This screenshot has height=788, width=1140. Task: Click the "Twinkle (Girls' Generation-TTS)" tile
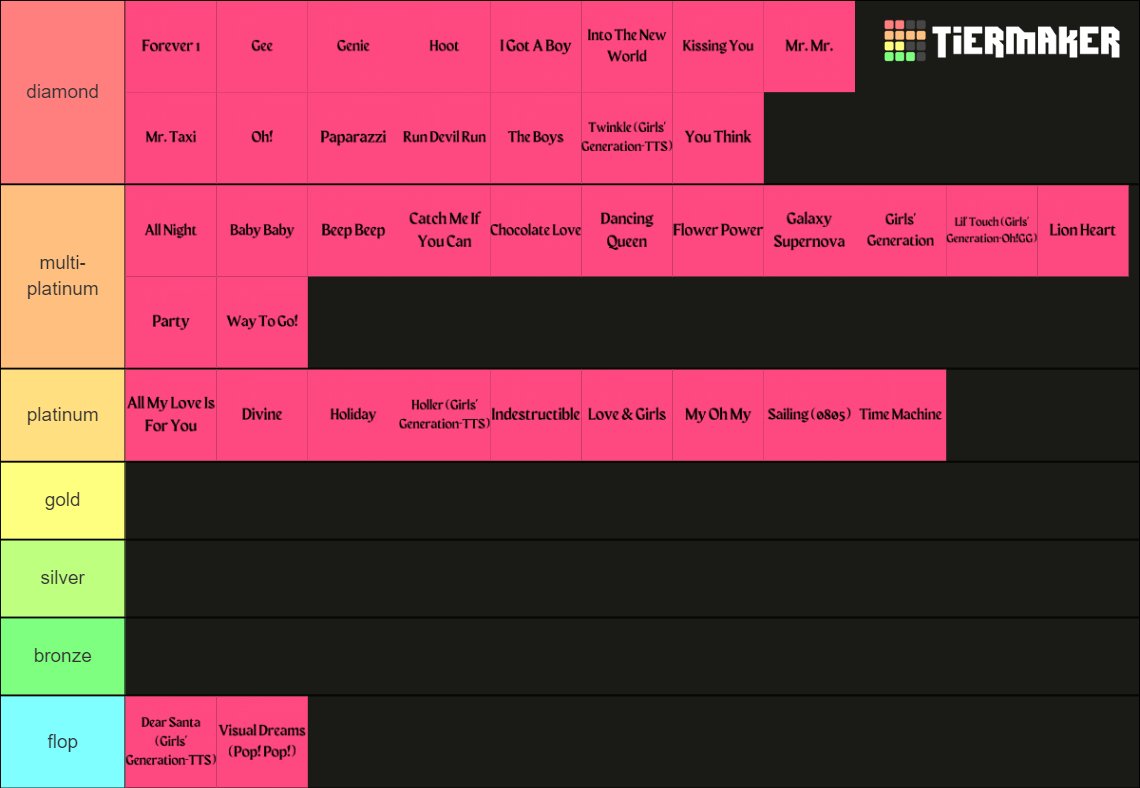click(627, 137)
